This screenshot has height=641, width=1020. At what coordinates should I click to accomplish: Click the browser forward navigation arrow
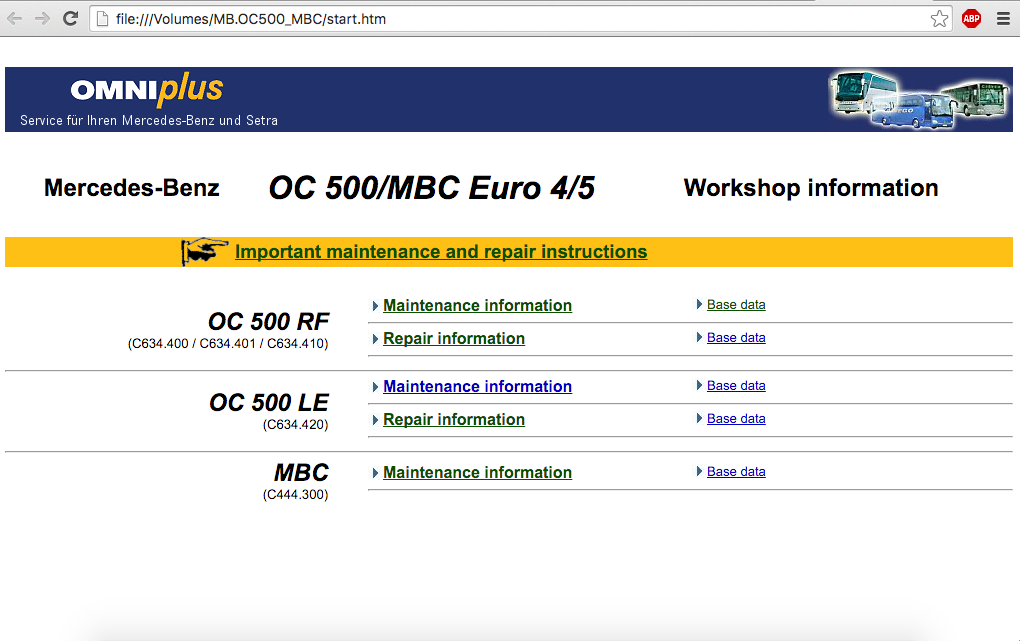click(40, 17)
